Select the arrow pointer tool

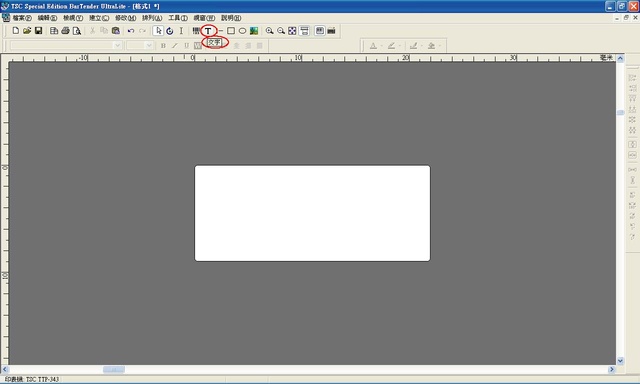158,31
